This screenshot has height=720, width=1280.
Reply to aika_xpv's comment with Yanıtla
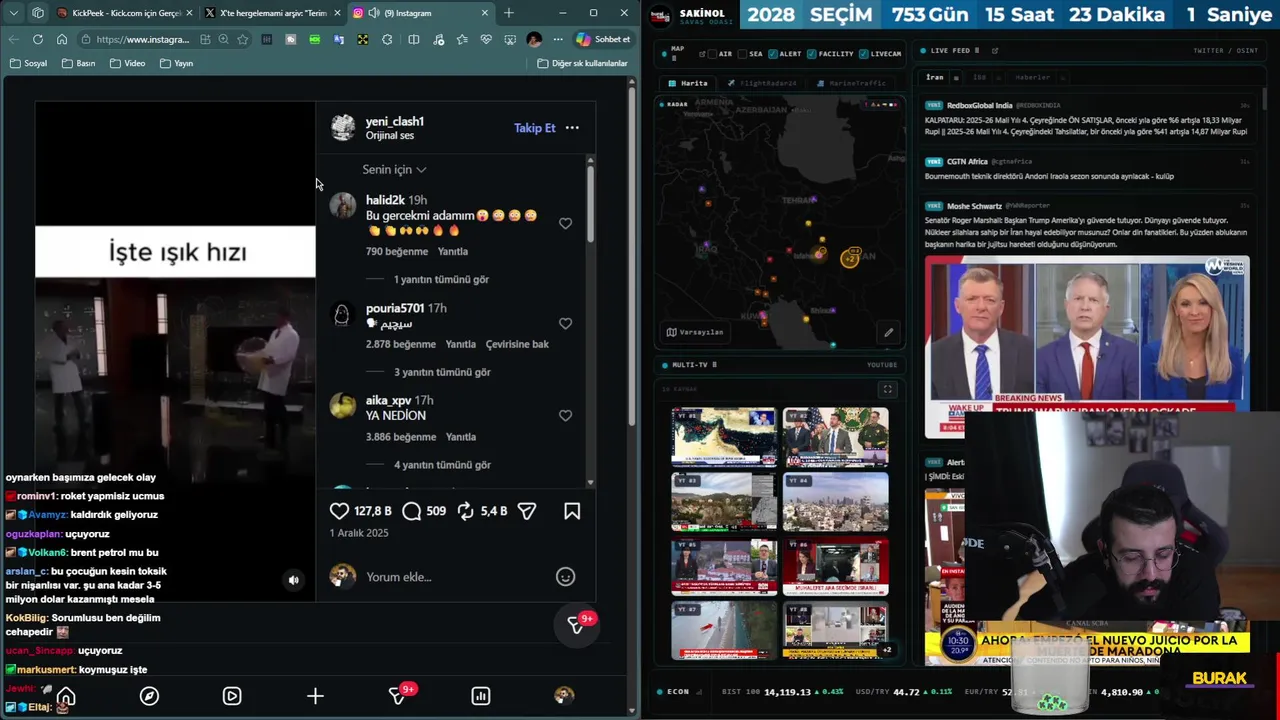461,437
